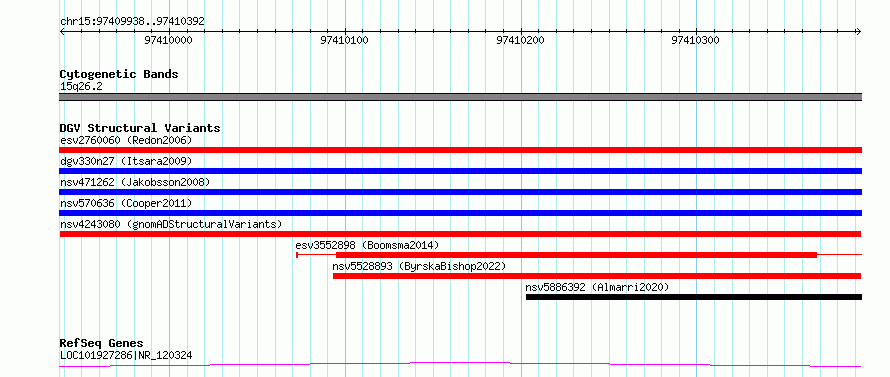The width and height of the screenshot is (890, 377).
Task: Click the 15q26.2 cytogenetic band label
Action: click(x=81, y=87)
